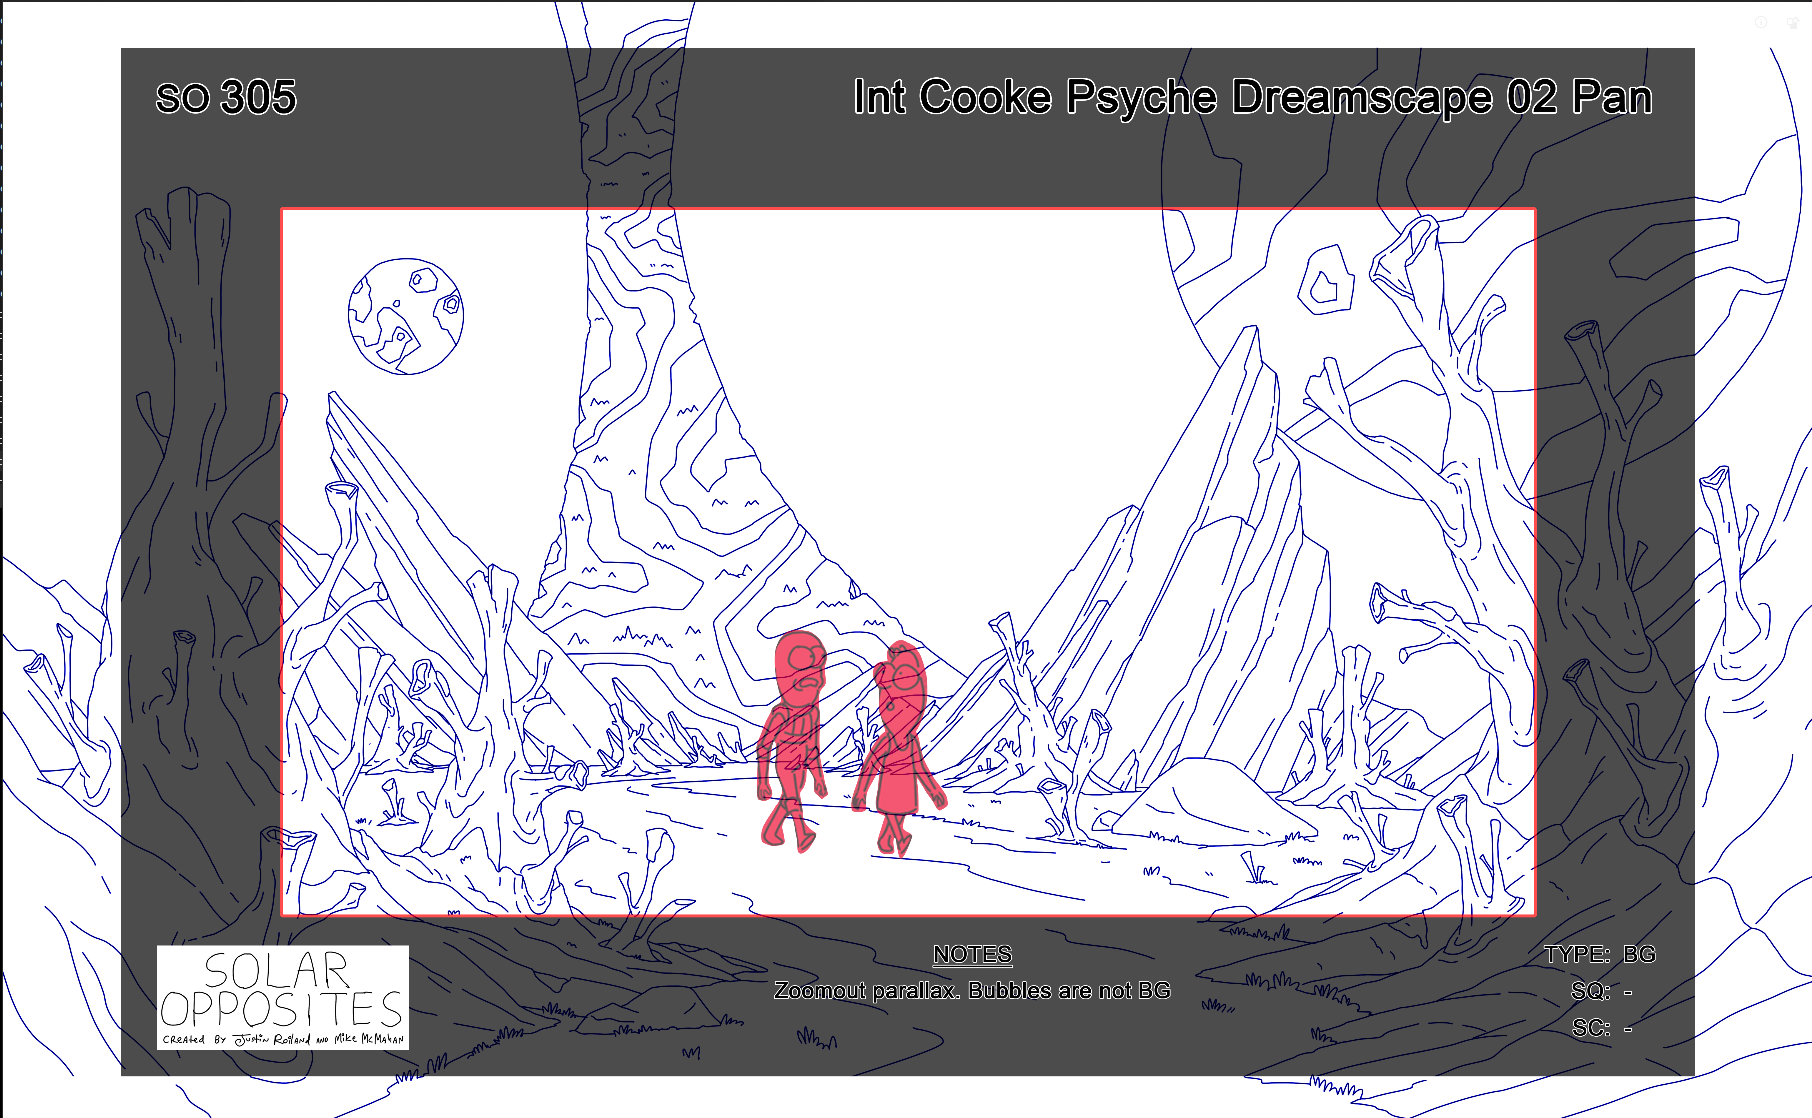Viewport: 1812px width, 1118px height.
Task: Click the copy/export image icon
Action: pos(1793,22)
